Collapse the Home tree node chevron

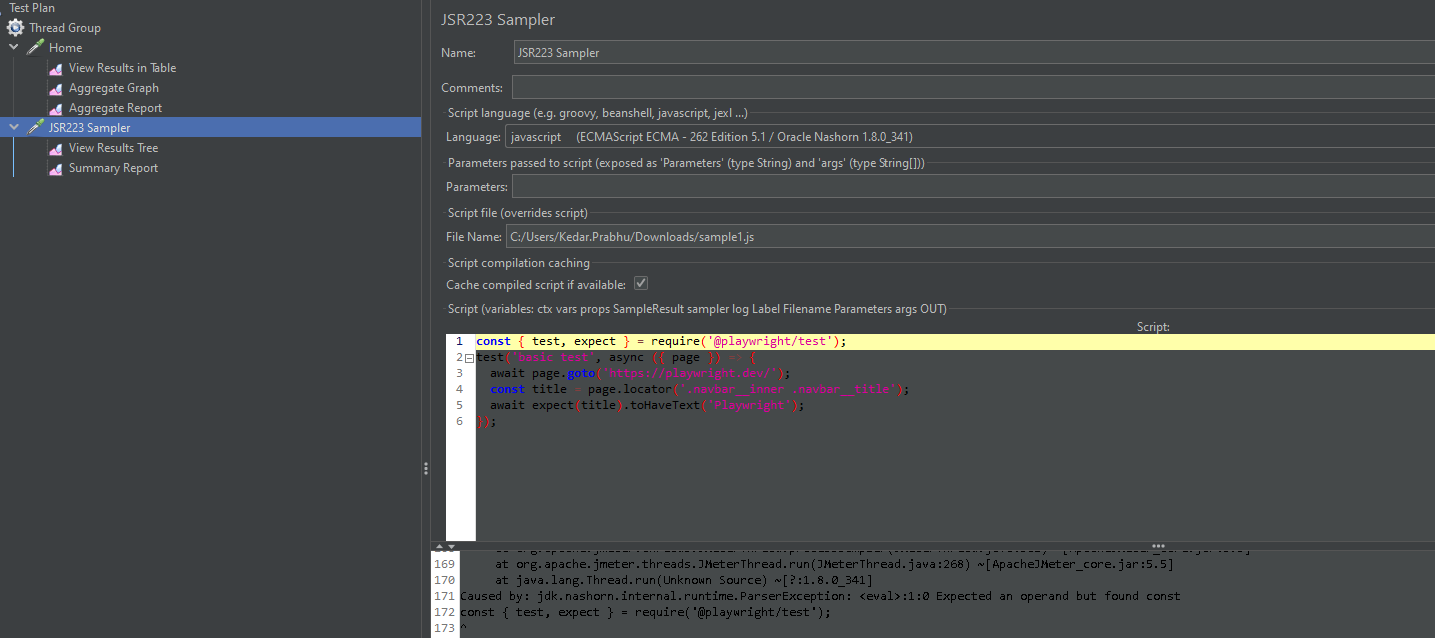[13, 47]
